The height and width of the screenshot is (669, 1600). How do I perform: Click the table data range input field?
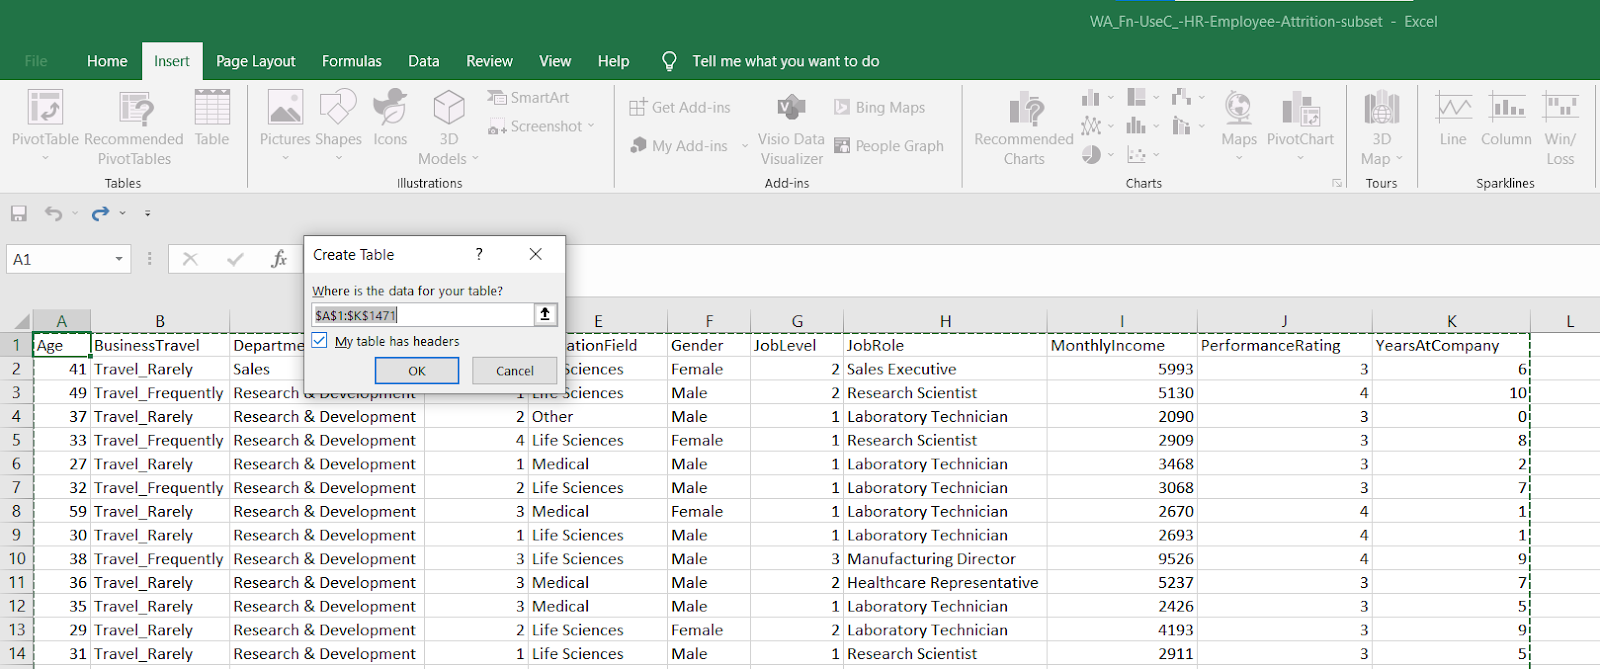pos(422,315)
